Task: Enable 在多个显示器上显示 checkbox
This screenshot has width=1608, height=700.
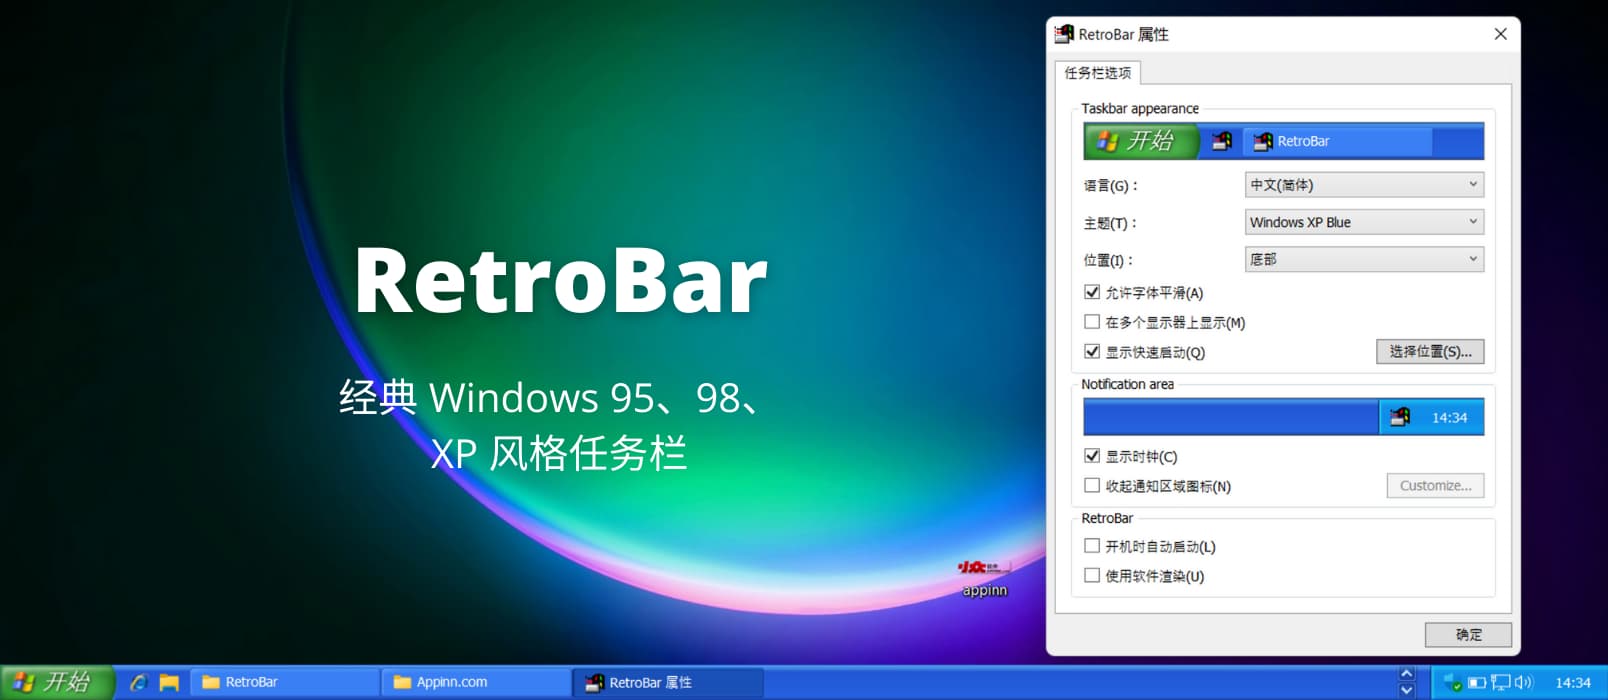Action: [x=1092, y=322]
